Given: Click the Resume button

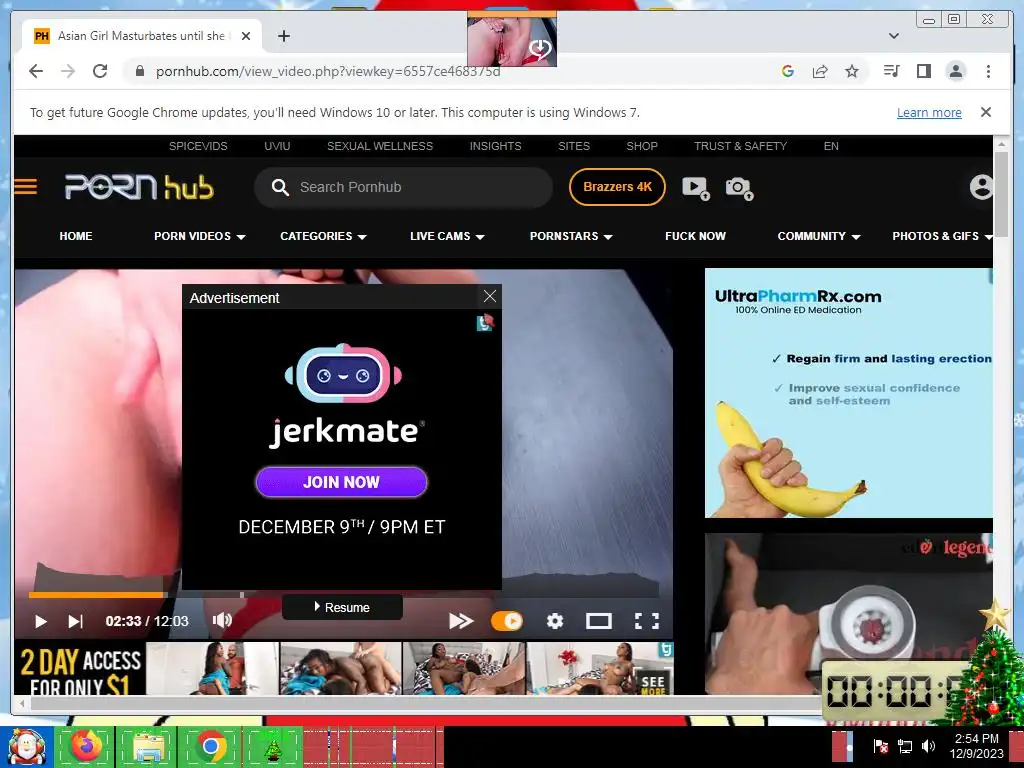Looking at the screenshot, I should pos(342,607).
